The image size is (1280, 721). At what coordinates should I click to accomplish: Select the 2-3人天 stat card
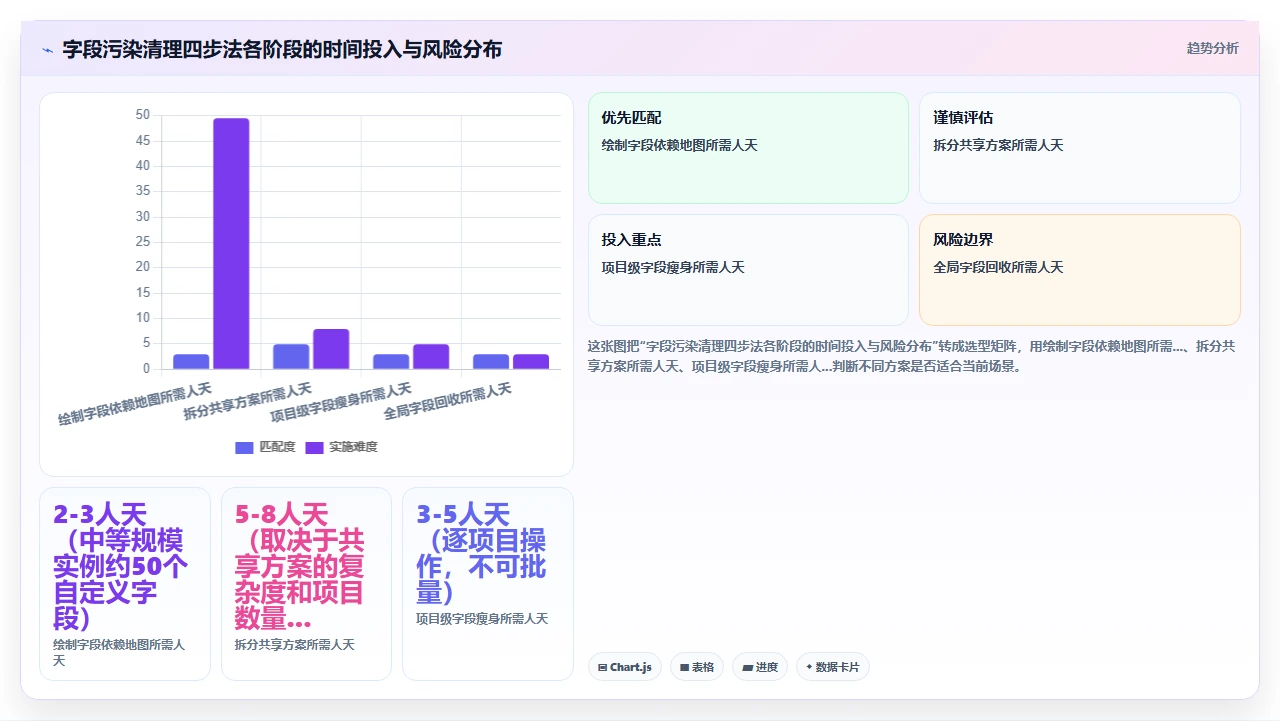tap(125, 584)
